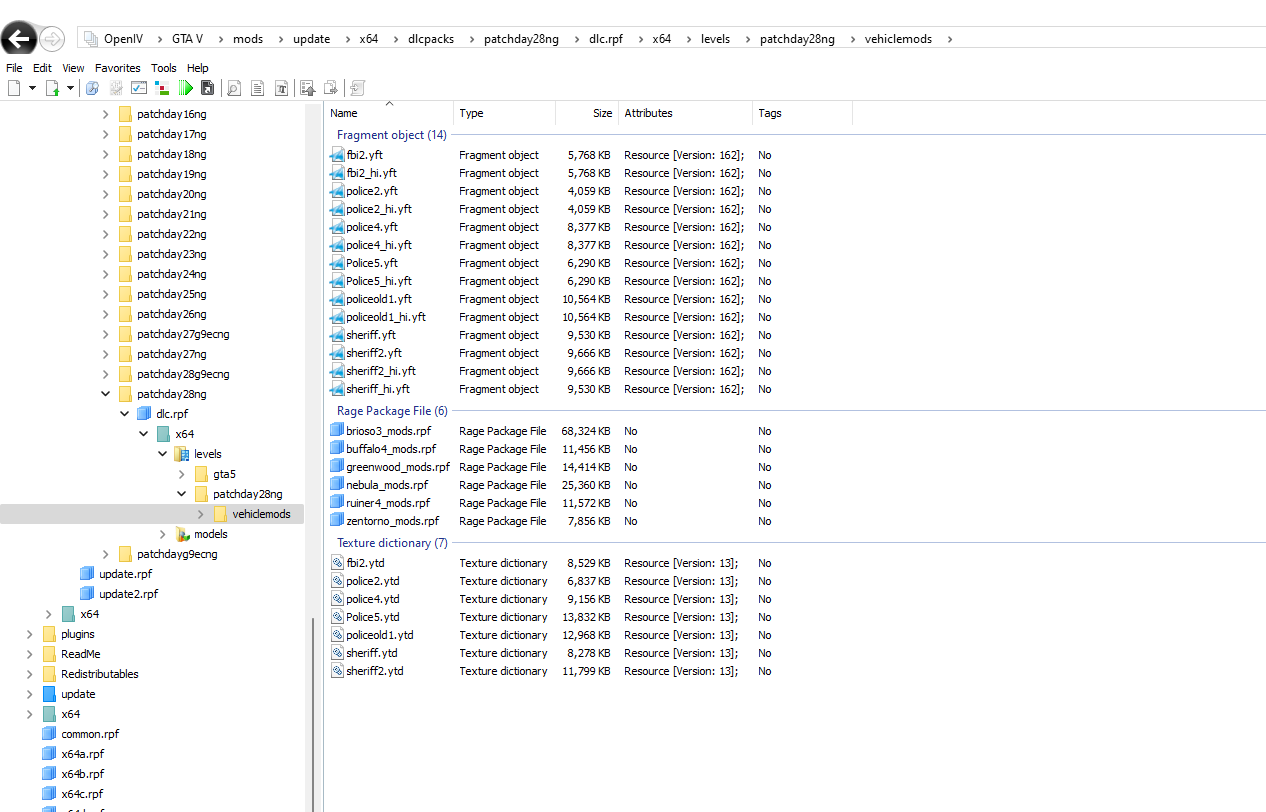The height and width of the screenshot is (812, 1266).
Task: Click the green play arrow toolbar icon
Action: [186, 88]
